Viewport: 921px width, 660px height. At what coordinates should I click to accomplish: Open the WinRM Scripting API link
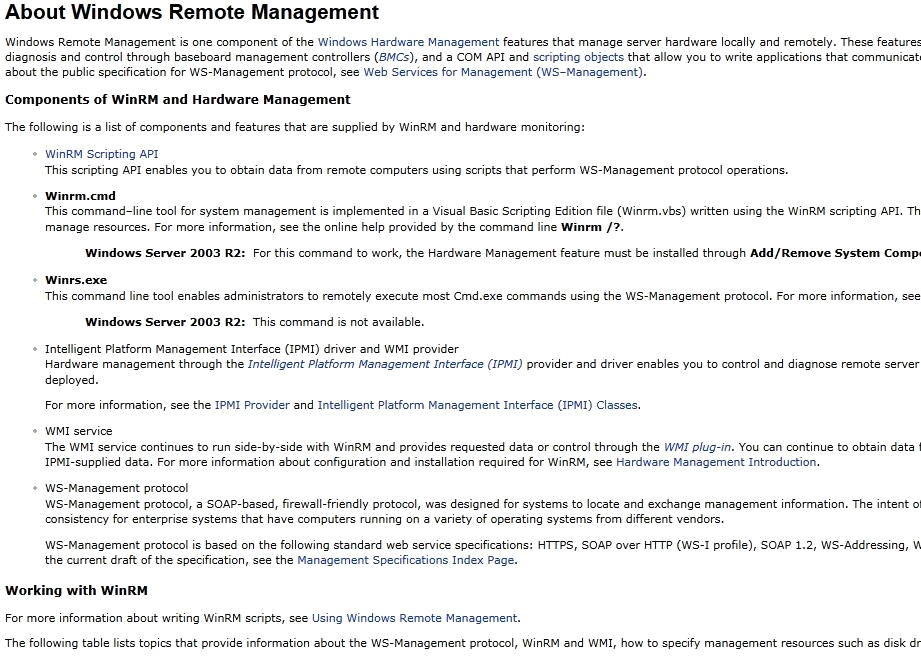point(102,154)
